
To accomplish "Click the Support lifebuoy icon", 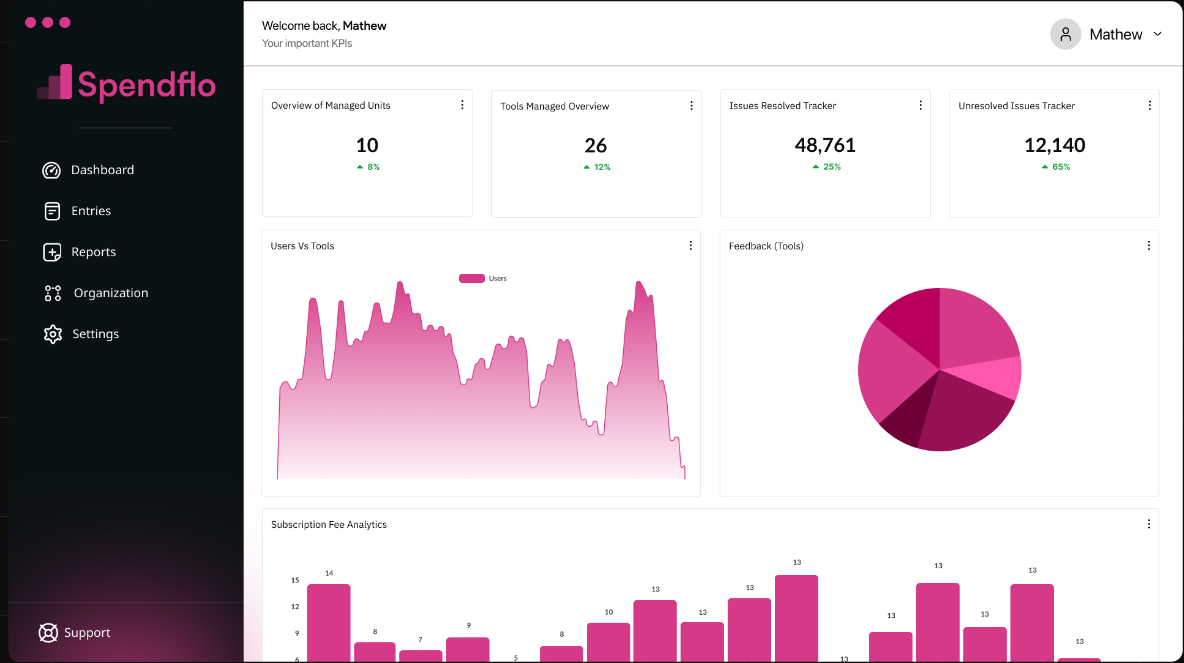I will [x=48, y=632].
